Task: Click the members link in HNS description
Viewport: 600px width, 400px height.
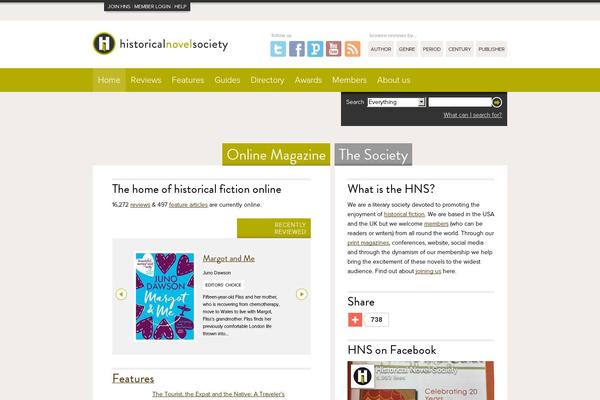Action: [436, 224]
